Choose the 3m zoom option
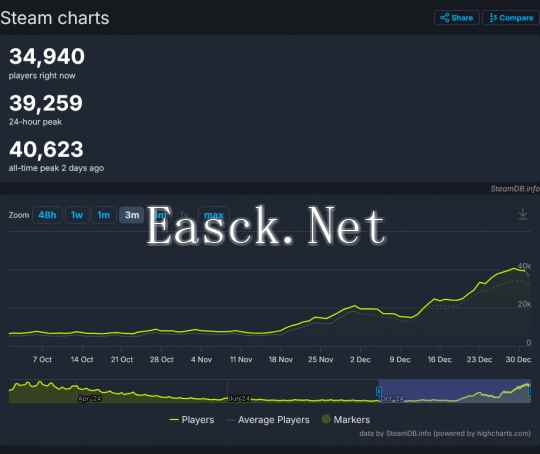This screenshot has height=454, width=540. (x=132, y=215)
